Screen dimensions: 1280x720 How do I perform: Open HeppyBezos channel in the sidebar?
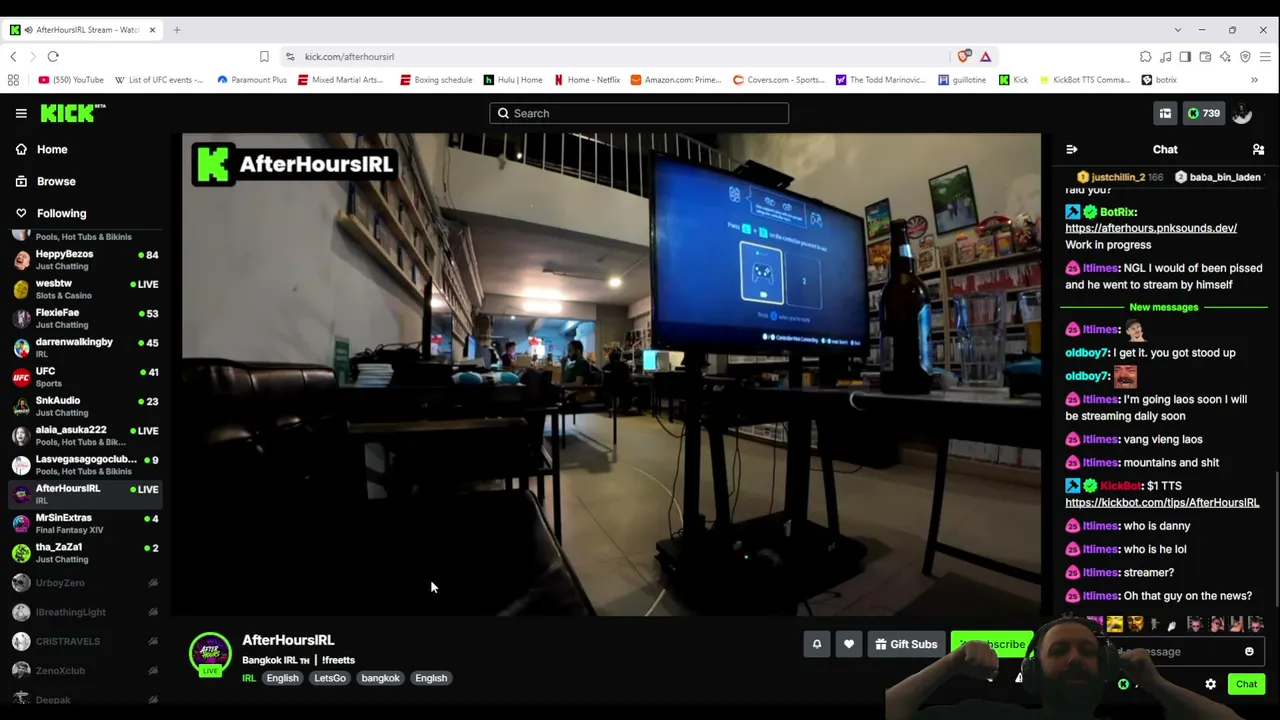tap(85, 260)
